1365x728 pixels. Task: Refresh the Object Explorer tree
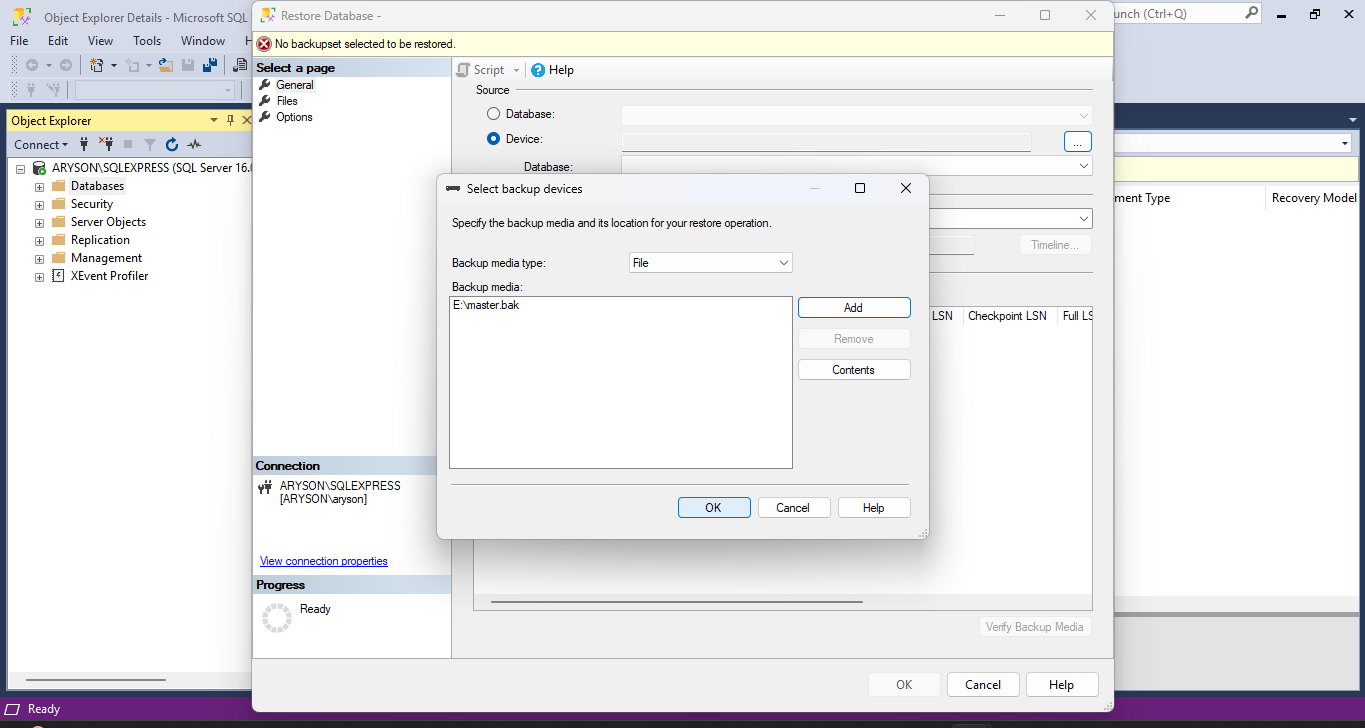[x=171, y=144]
